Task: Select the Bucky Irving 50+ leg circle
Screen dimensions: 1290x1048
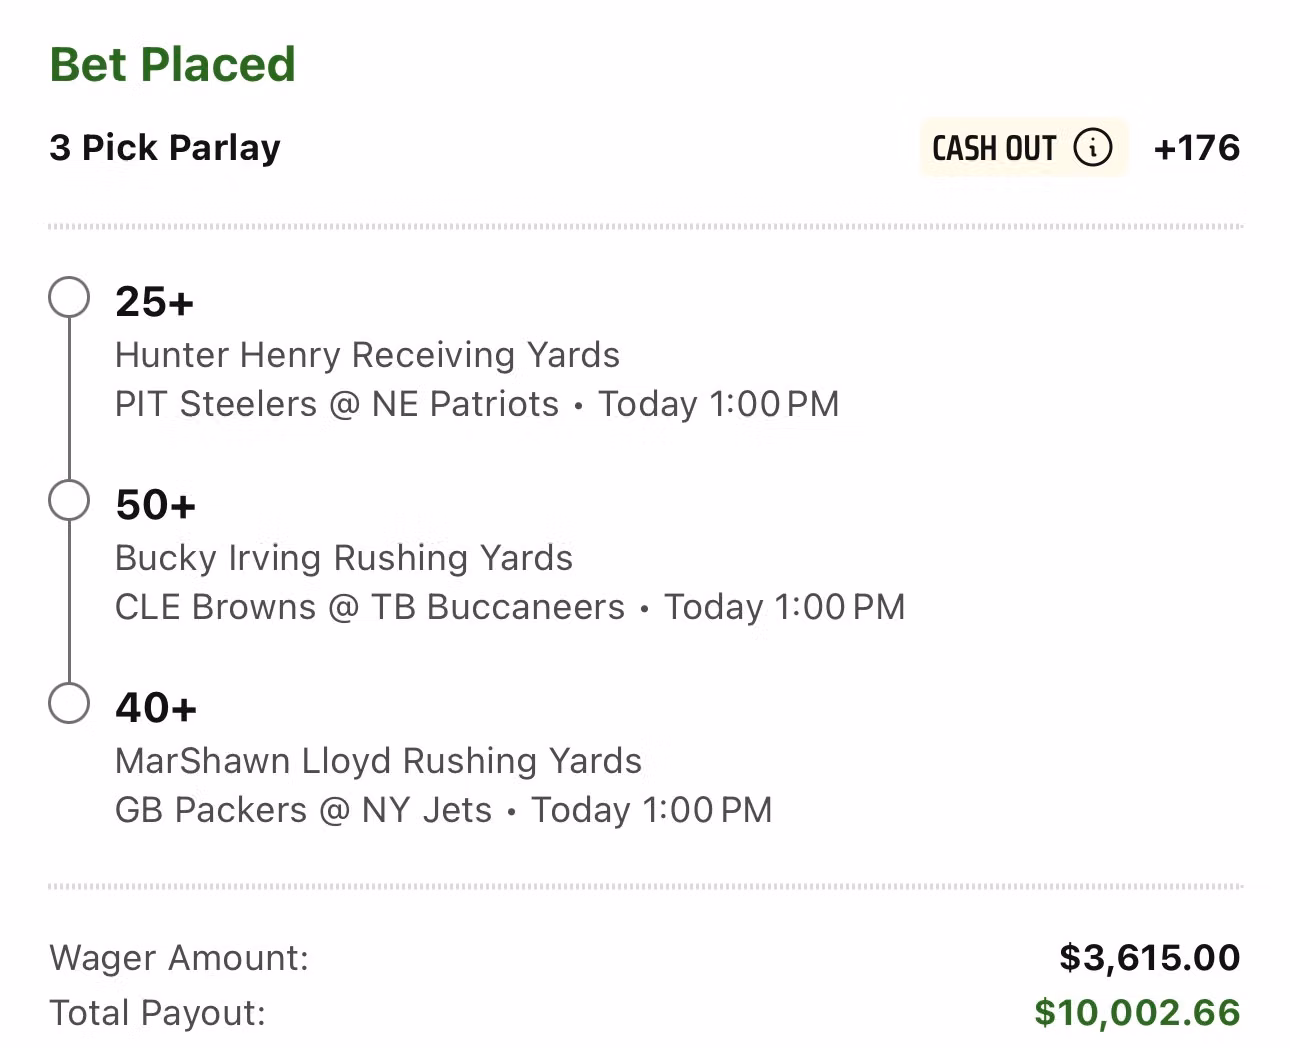Action: point(69,500)
